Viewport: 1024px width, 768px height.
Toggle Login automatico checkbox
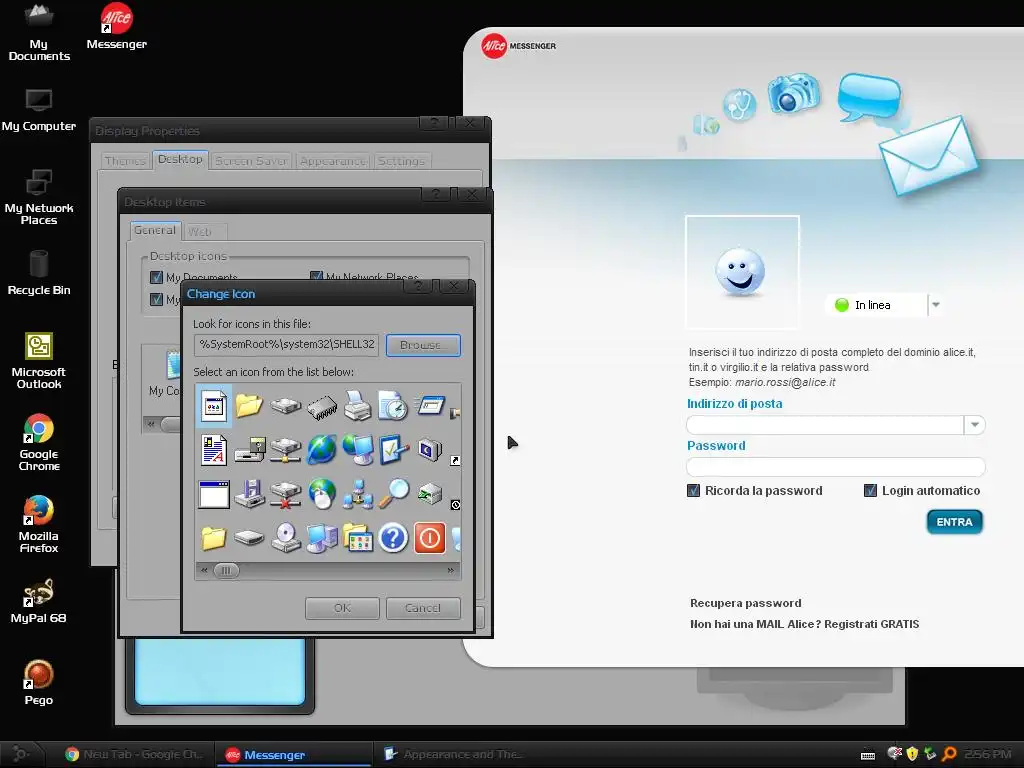[x=870, y=490]
